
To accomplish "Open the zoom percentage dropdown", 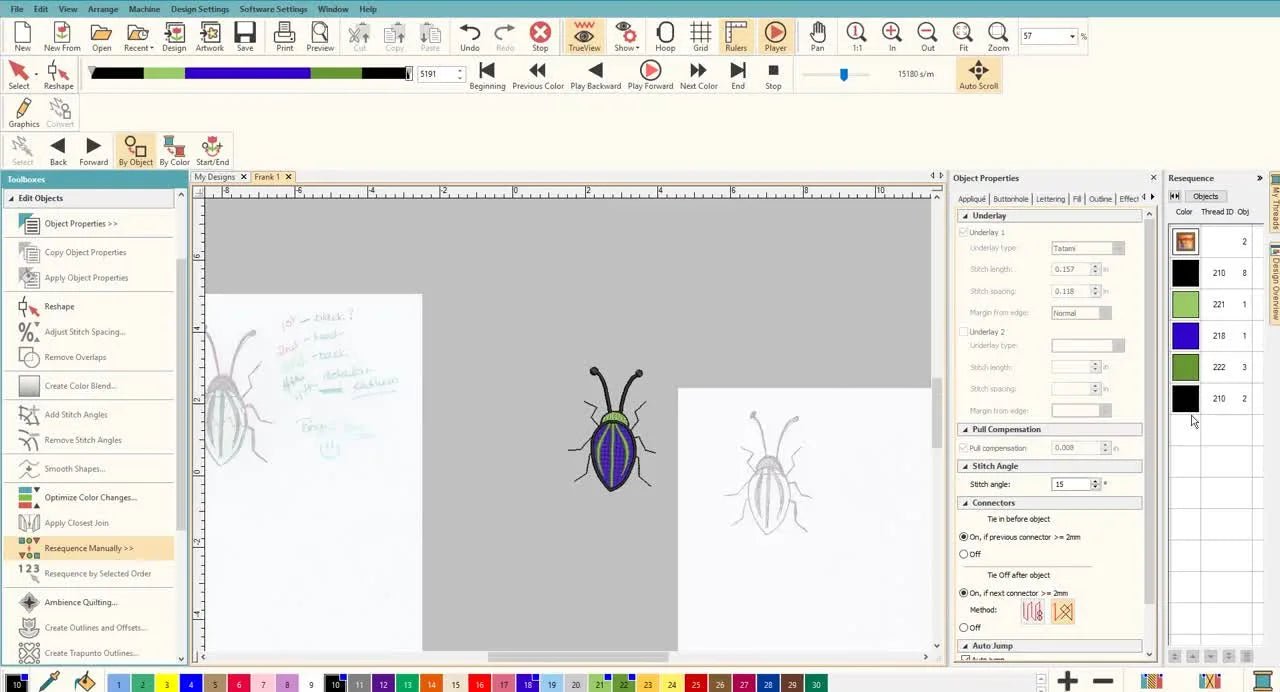I will click(x=1072, y=37).
